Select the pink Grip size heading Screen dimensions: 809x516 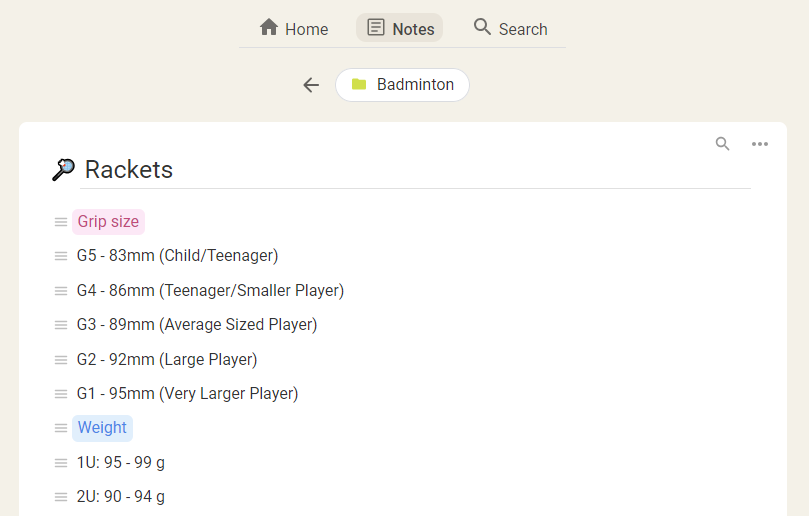point(109,222)
